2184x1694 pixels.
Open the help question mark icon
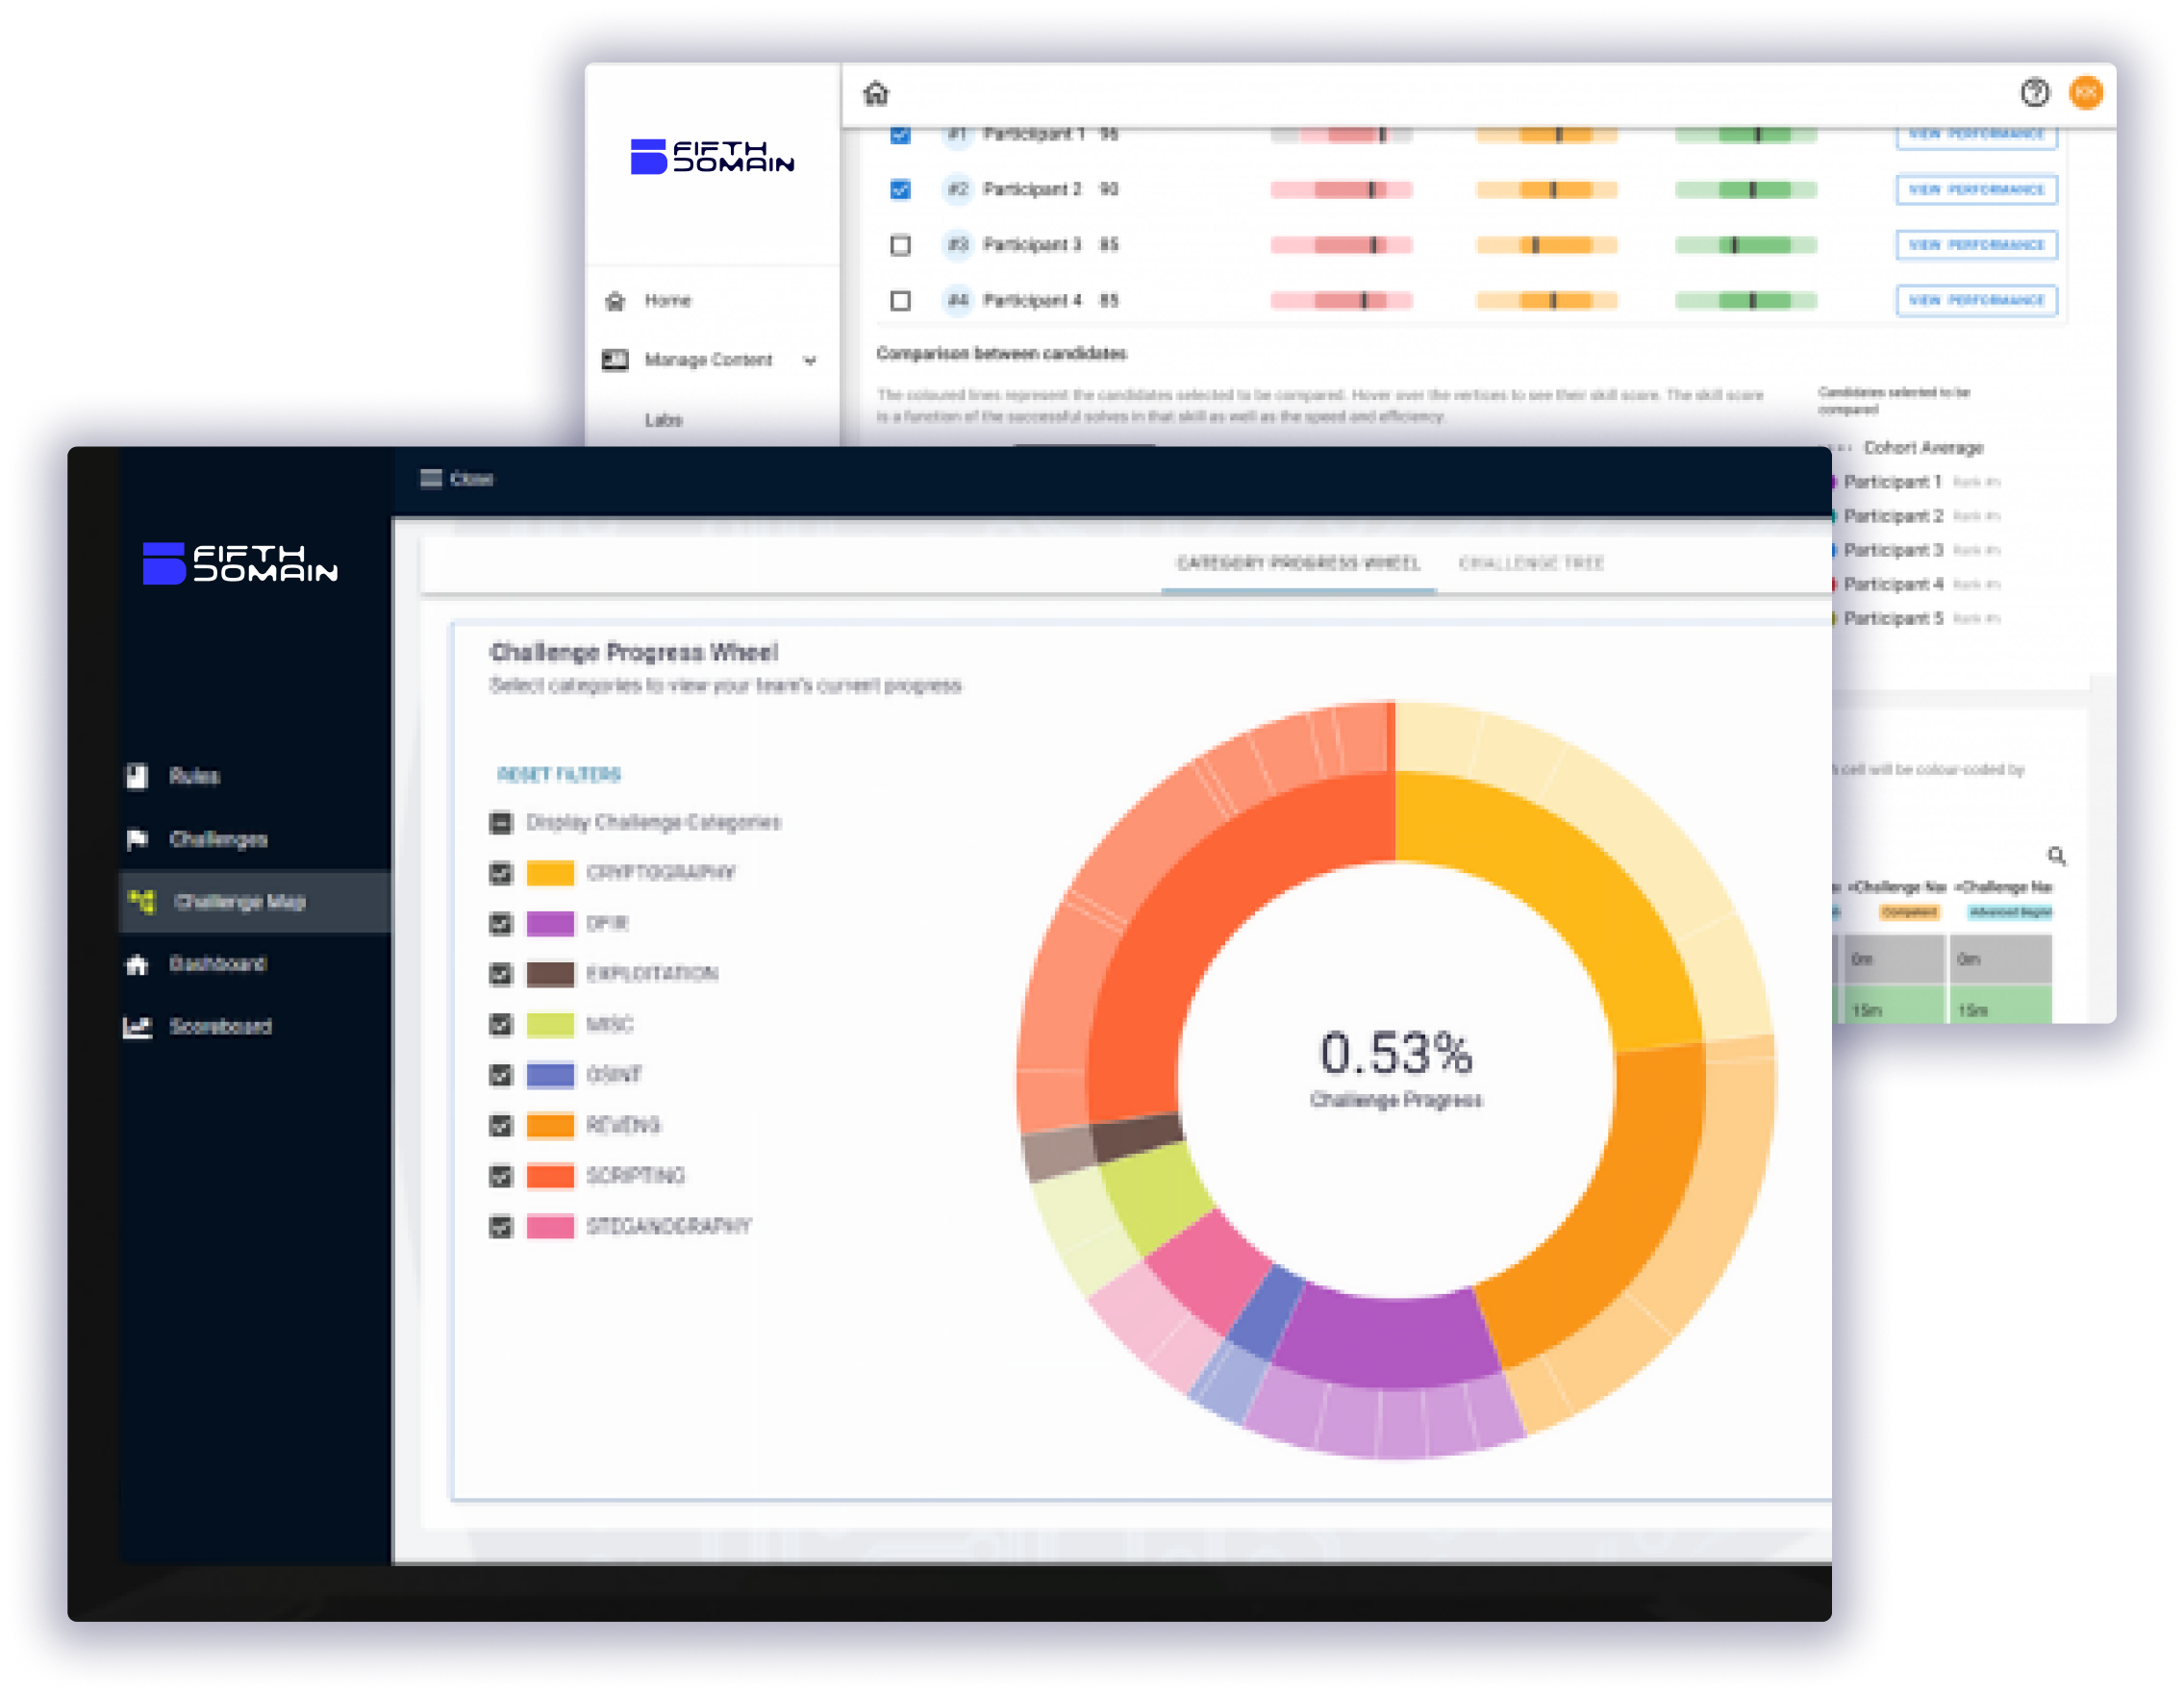point(2034,93)
